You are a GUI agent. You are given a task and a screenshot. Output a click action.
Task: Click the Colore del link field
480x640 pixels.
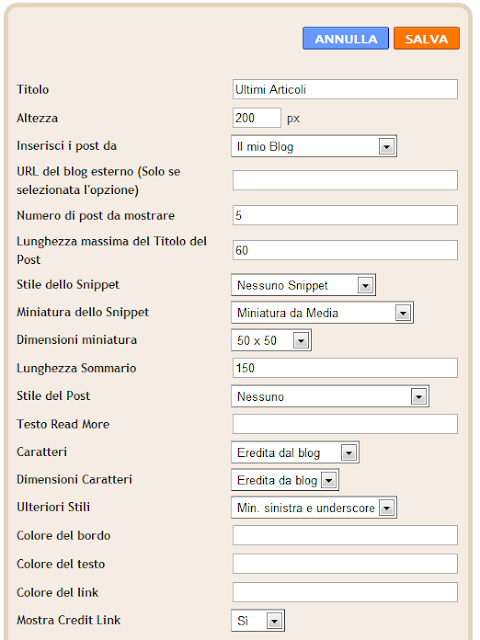(345, 592)
